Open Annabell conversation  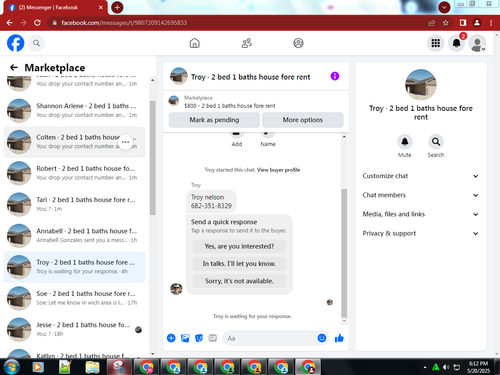pos(74,236)
